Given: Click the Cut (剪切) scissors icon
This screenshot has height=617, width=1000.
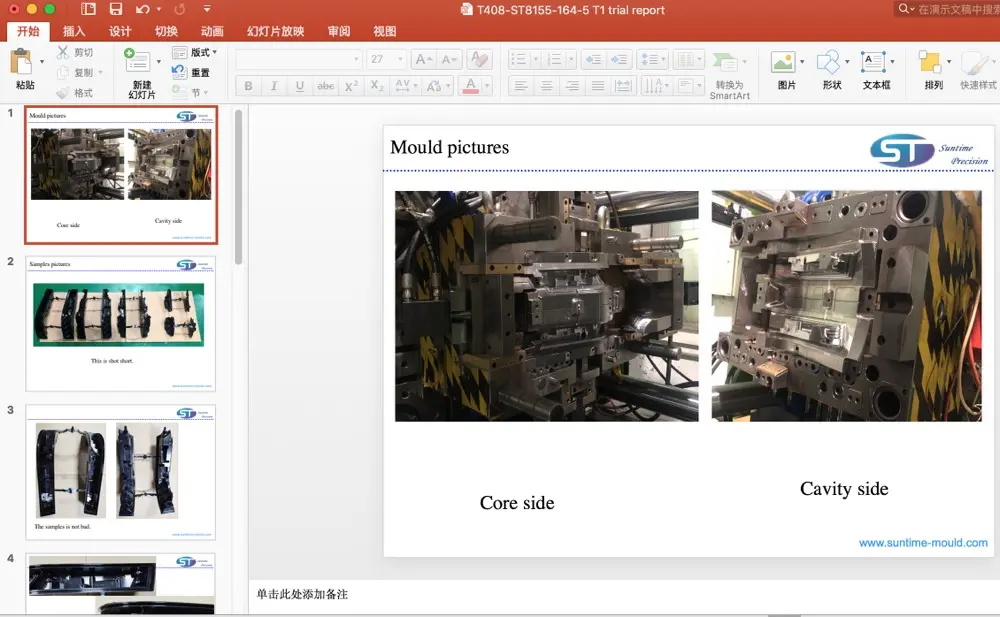Looking at the screenshot, I should pyautogui.click(x=64, y=52).
